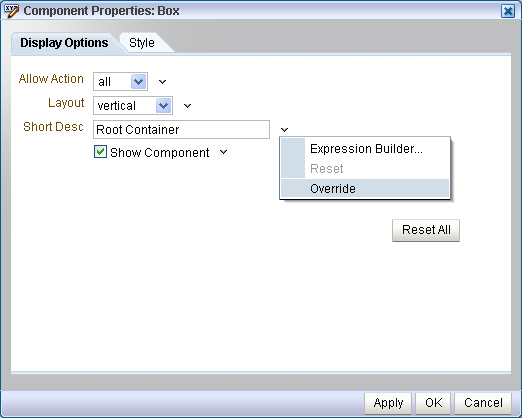Expand the Layout vertical dropdown
Image resolution: width=522 pixels, height=418 pixels.
pyautogui.click(x=163, y=106)
